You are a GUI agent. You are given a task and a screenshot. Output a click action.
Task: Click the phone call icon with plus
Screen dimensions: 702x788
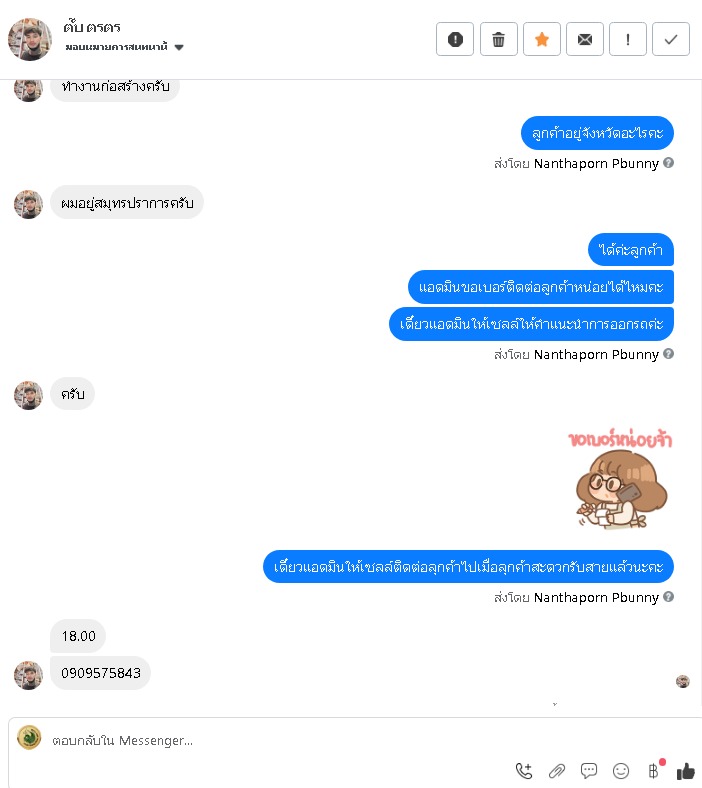tap(524, 770)
